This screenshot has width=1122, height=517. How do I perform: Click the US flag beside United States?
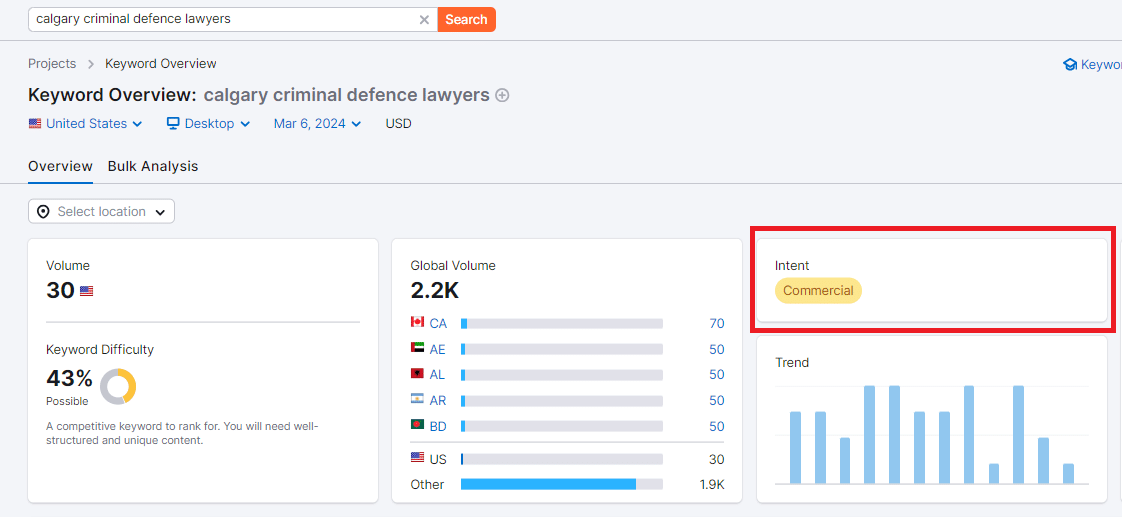point(35,123)
